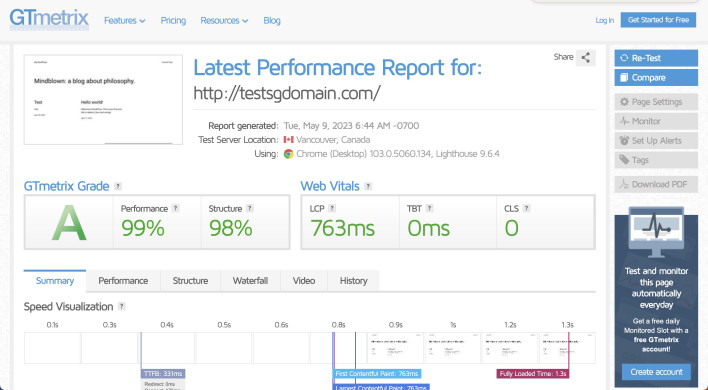
Task: Open Page Settings
Action: pos(656,102)
